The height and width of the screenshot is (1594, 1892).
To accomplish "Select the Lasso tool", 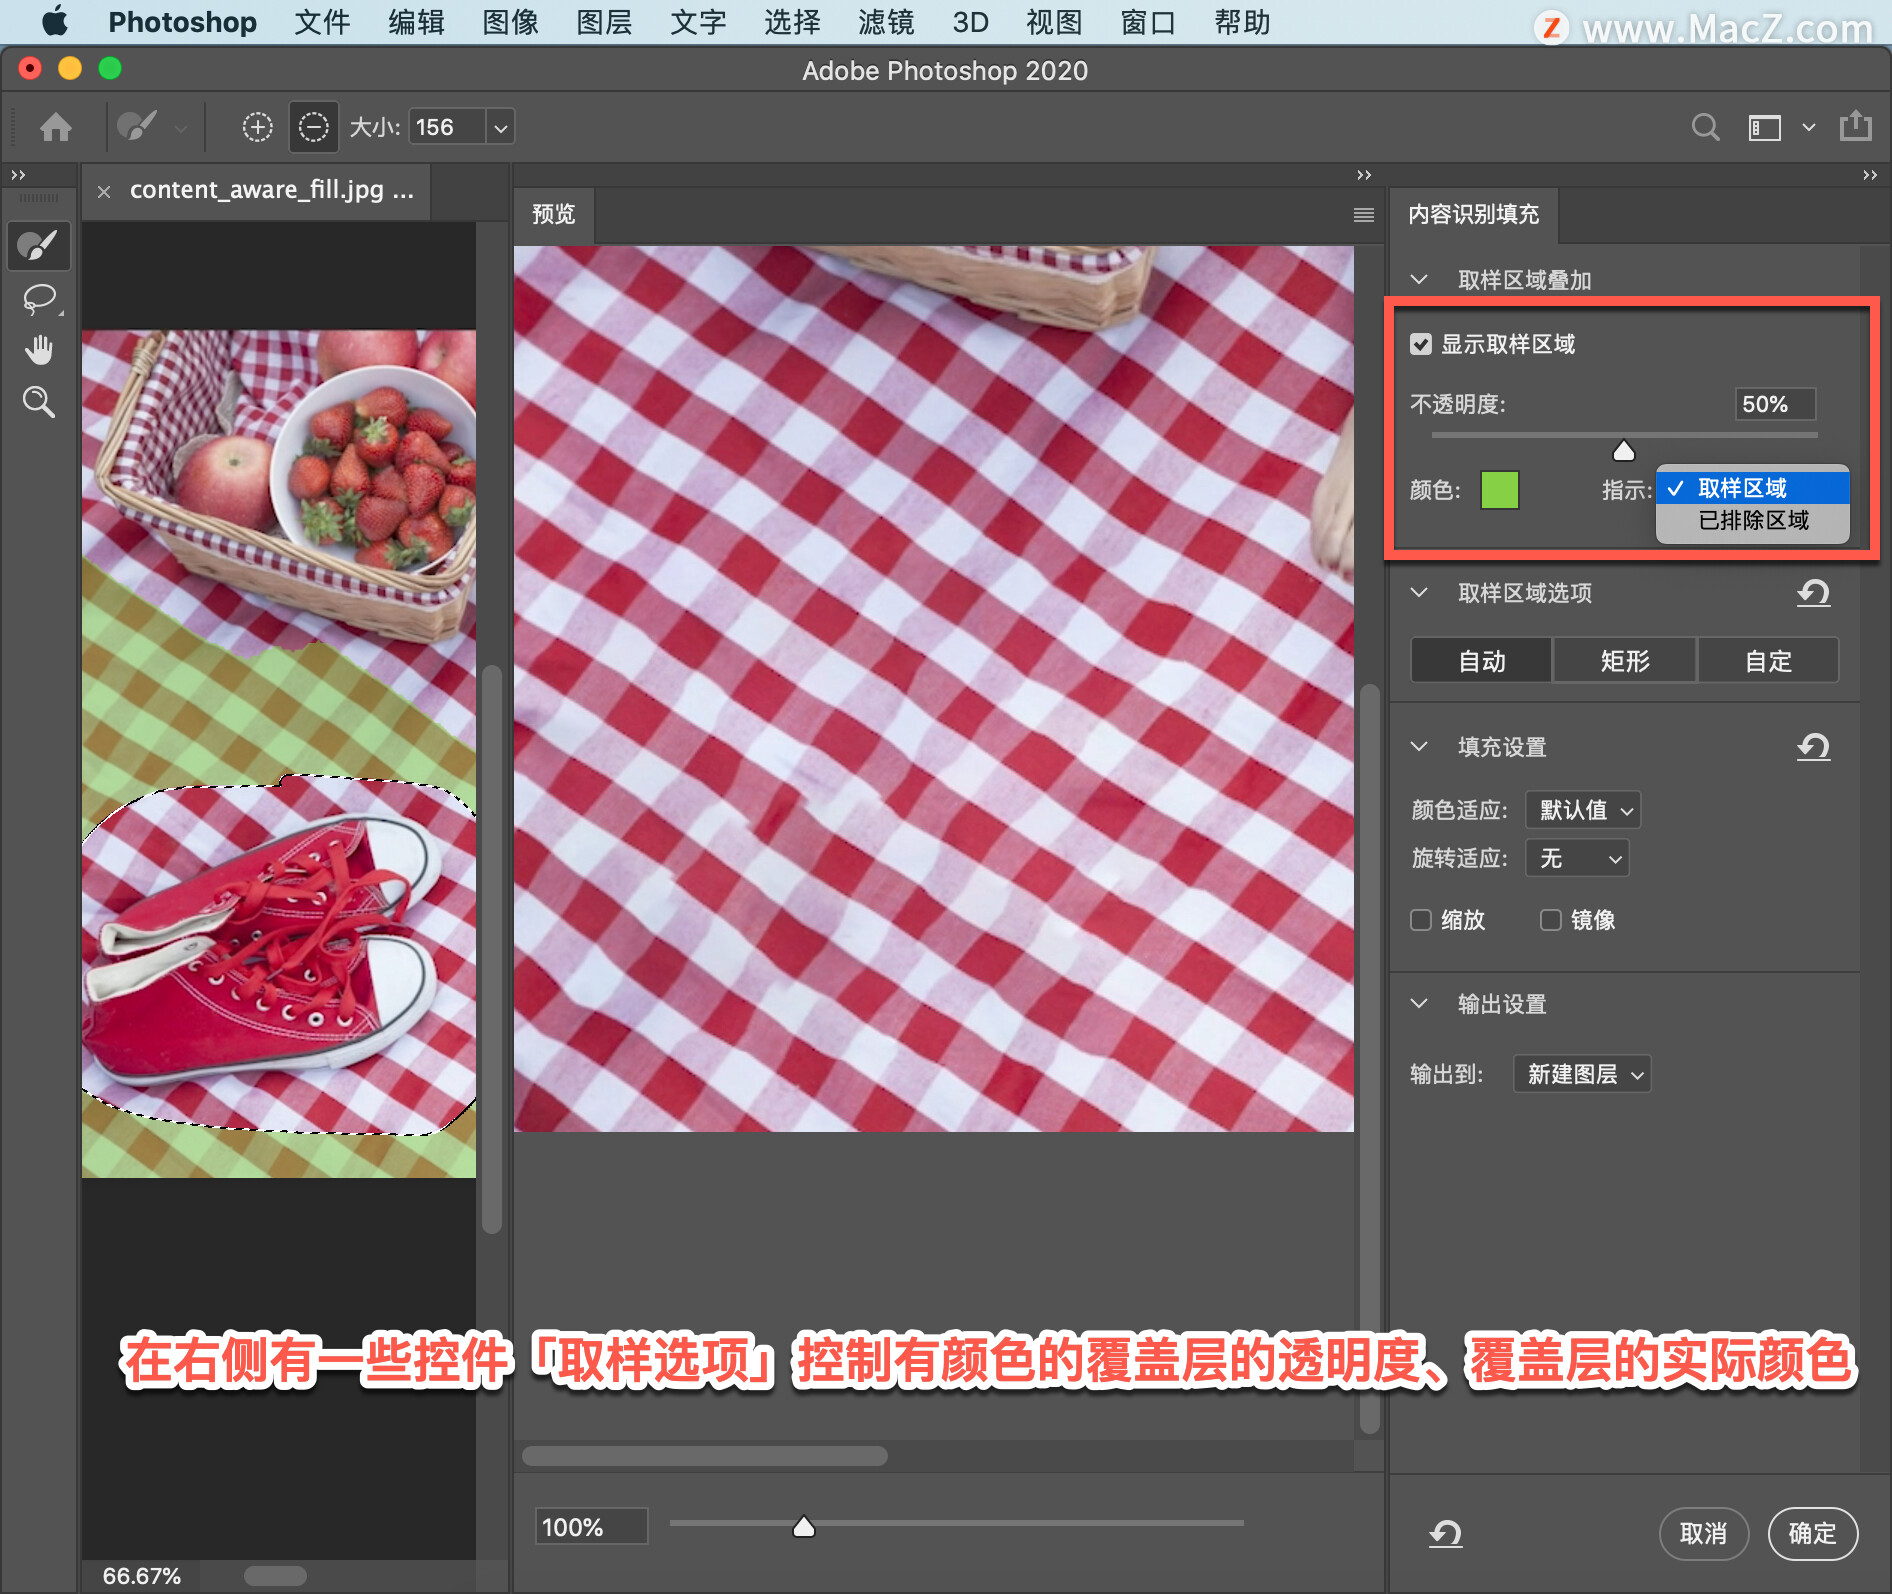I will [39, 299].
